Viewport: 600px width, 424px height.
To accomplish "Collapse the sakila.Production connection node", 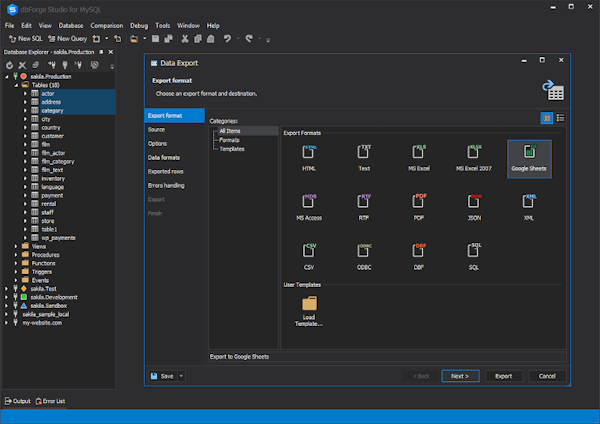I will tap(7, 77).
